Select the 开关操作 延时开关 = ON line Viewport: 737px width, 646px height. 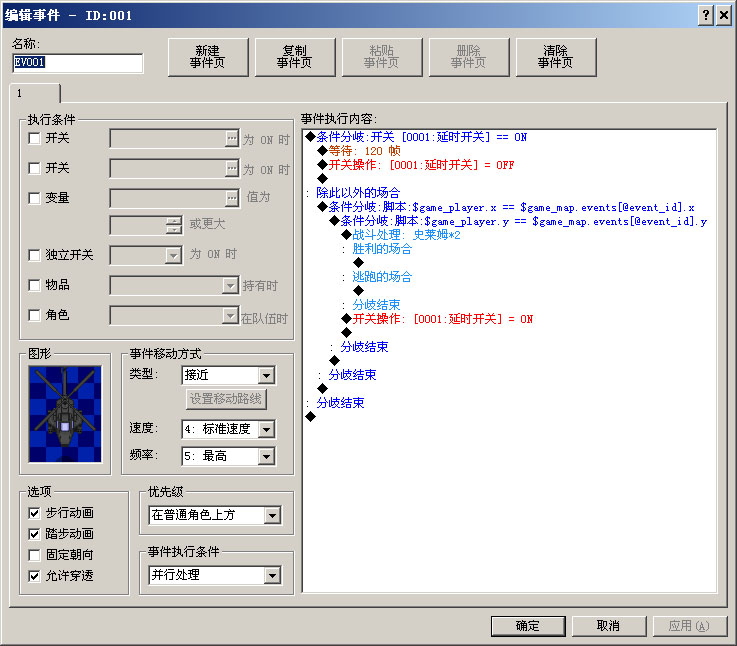click(x=437, y=319)
